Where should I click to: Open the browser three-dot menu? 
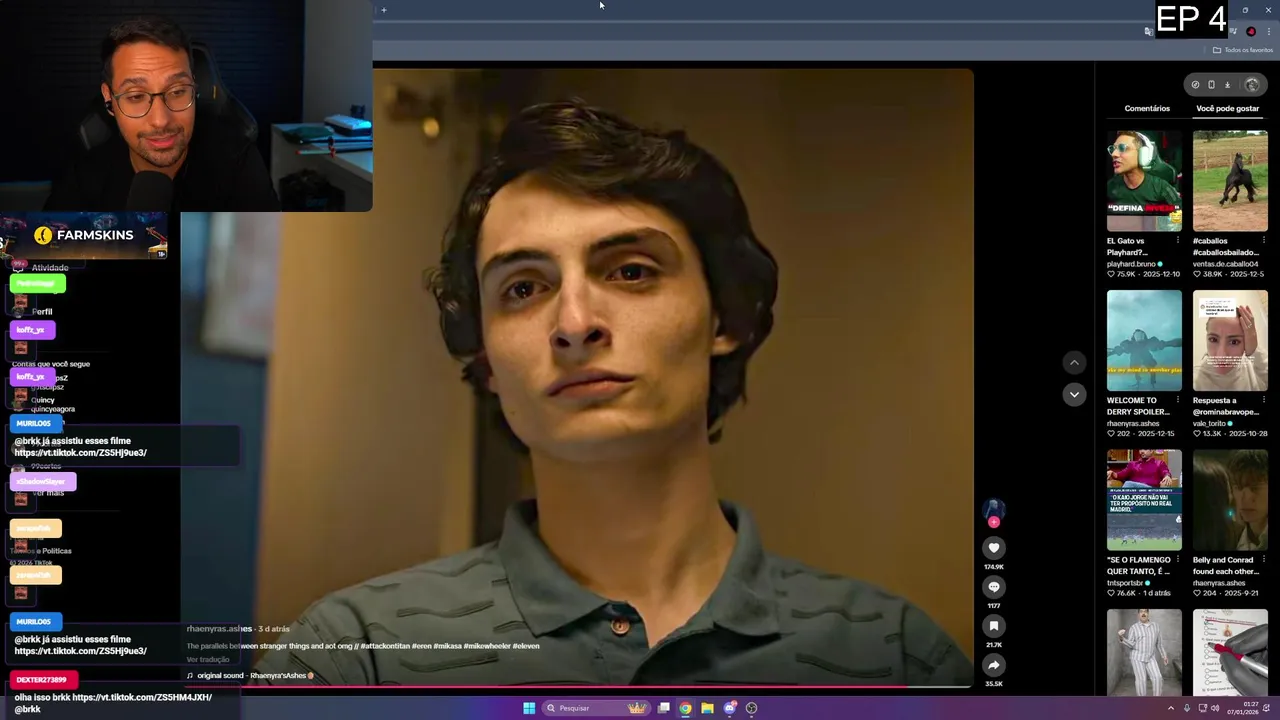pyautogui.click(x=1268, y=32)
